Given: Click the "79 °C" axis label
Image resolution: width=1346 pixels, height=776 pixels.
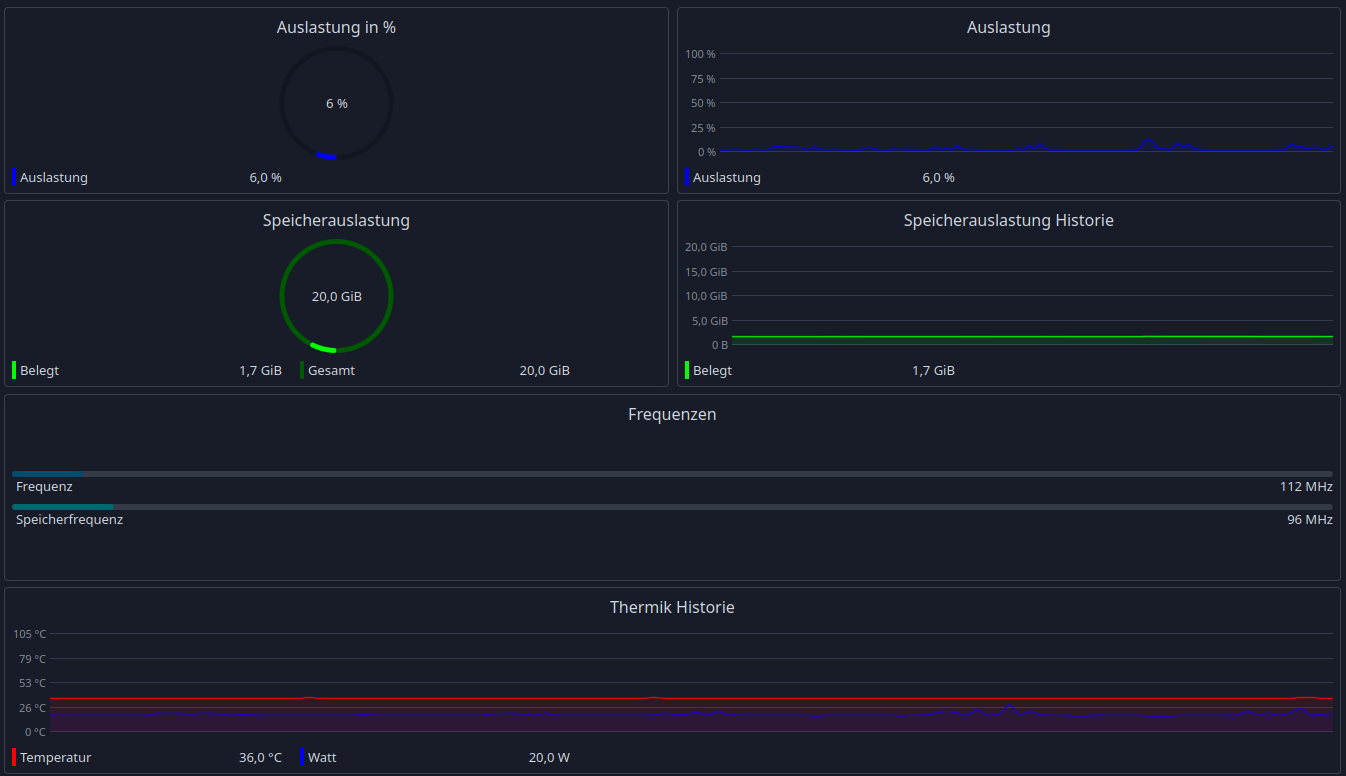Looking at the screenshot, I should pyautogui.click(x=33, y=659).
